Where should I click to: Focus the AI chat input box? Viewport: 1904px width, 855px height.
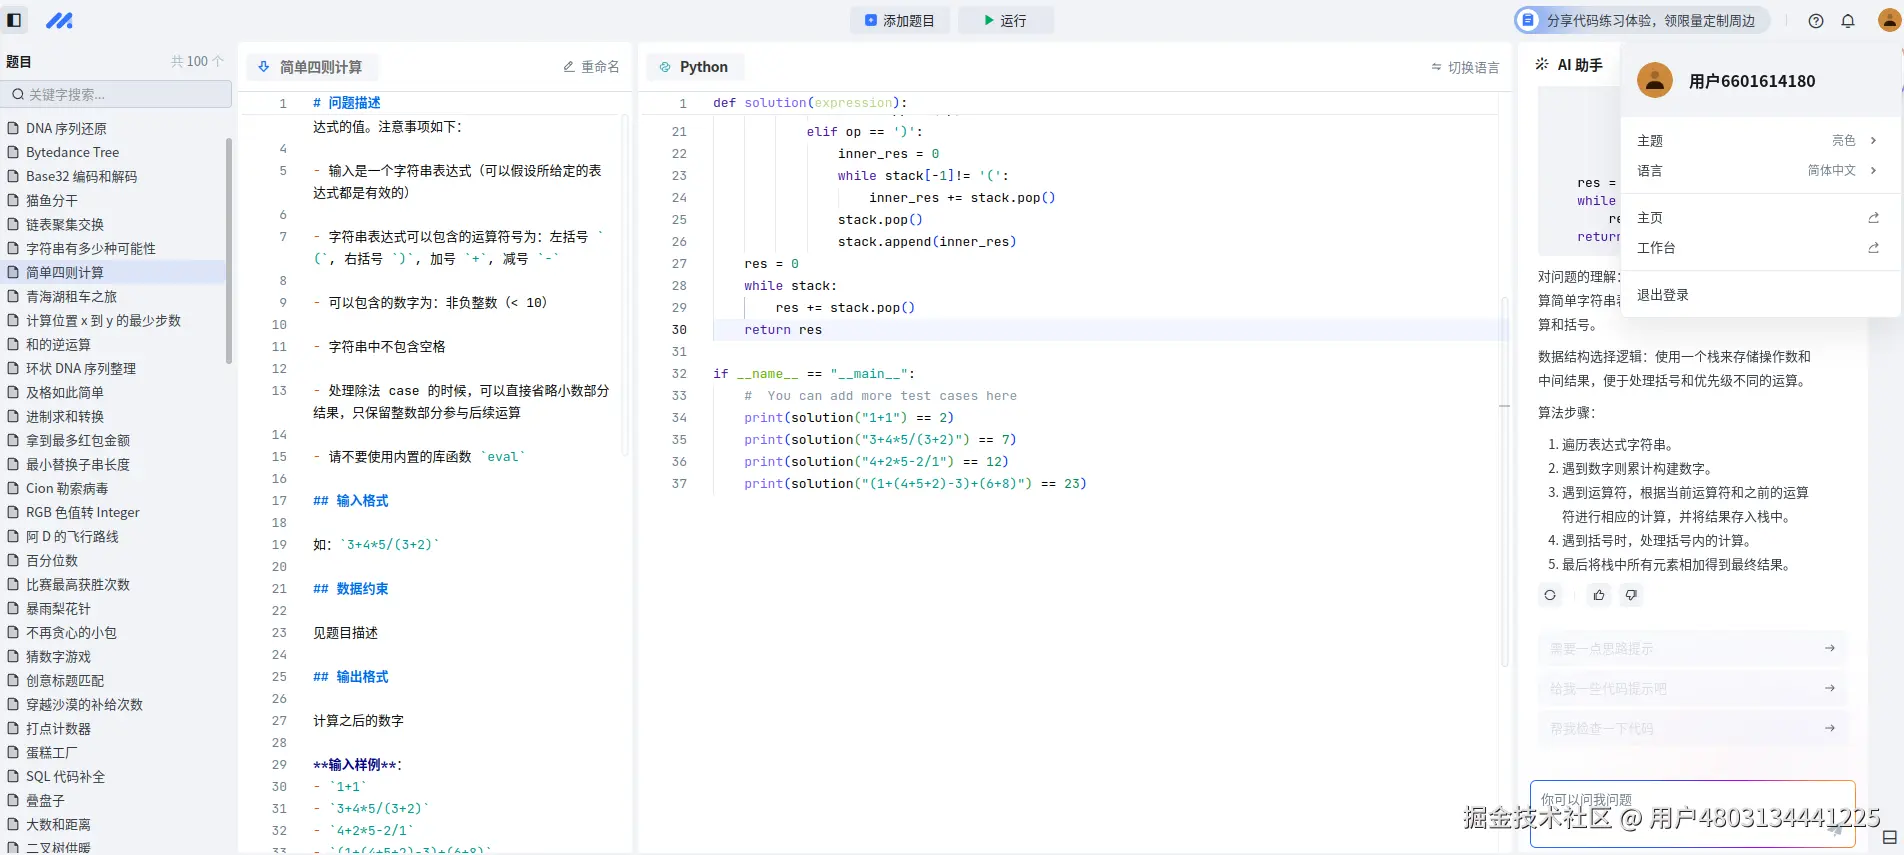click(x=1692, y=814)
